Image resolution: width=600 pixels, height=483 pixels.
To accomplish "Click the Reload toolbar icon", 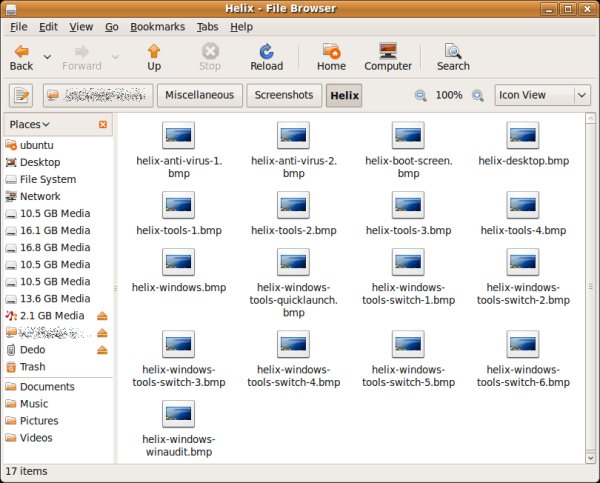I will [266, 56].
